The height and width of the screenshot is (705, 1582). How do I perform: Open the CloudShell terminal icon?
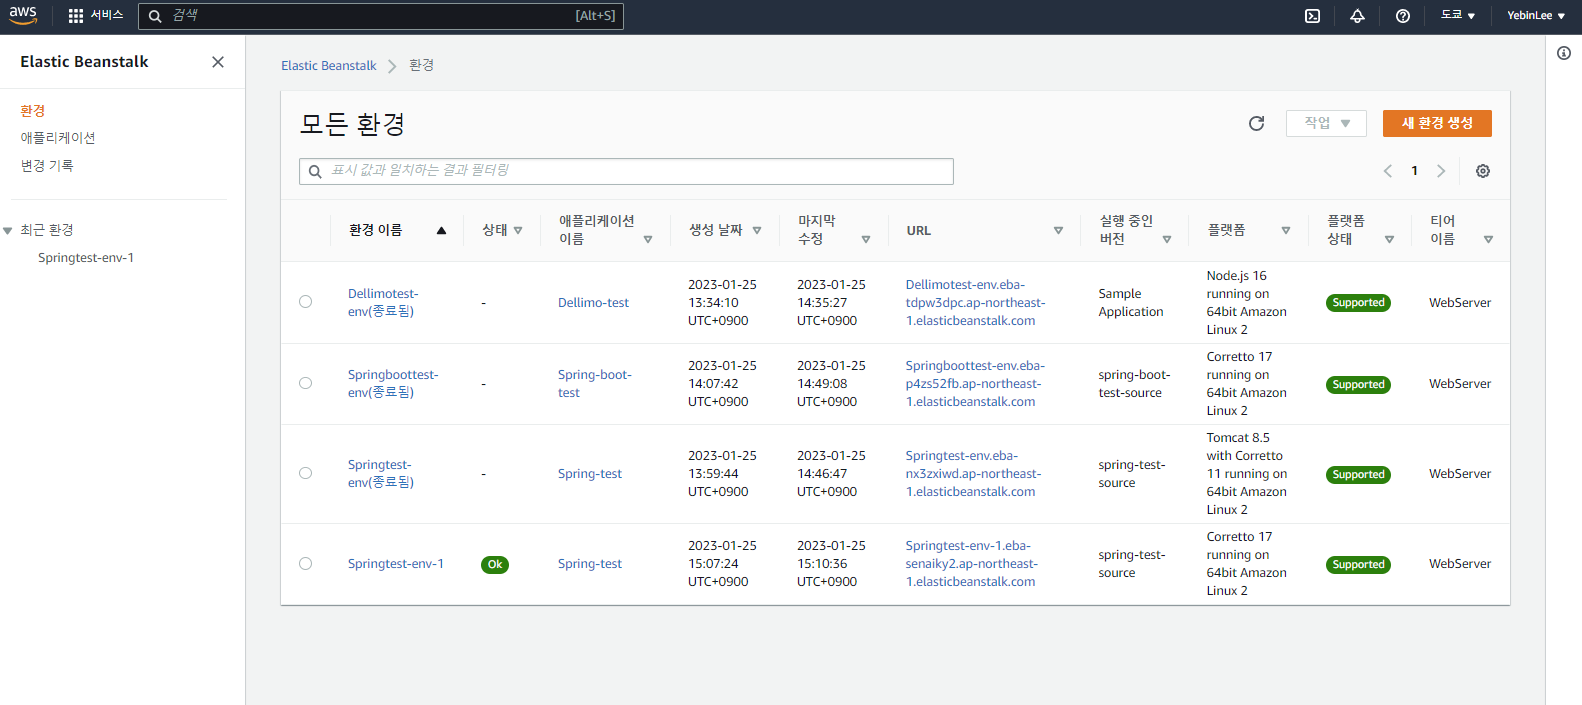pyautogui.click(x=1313, y=16)
